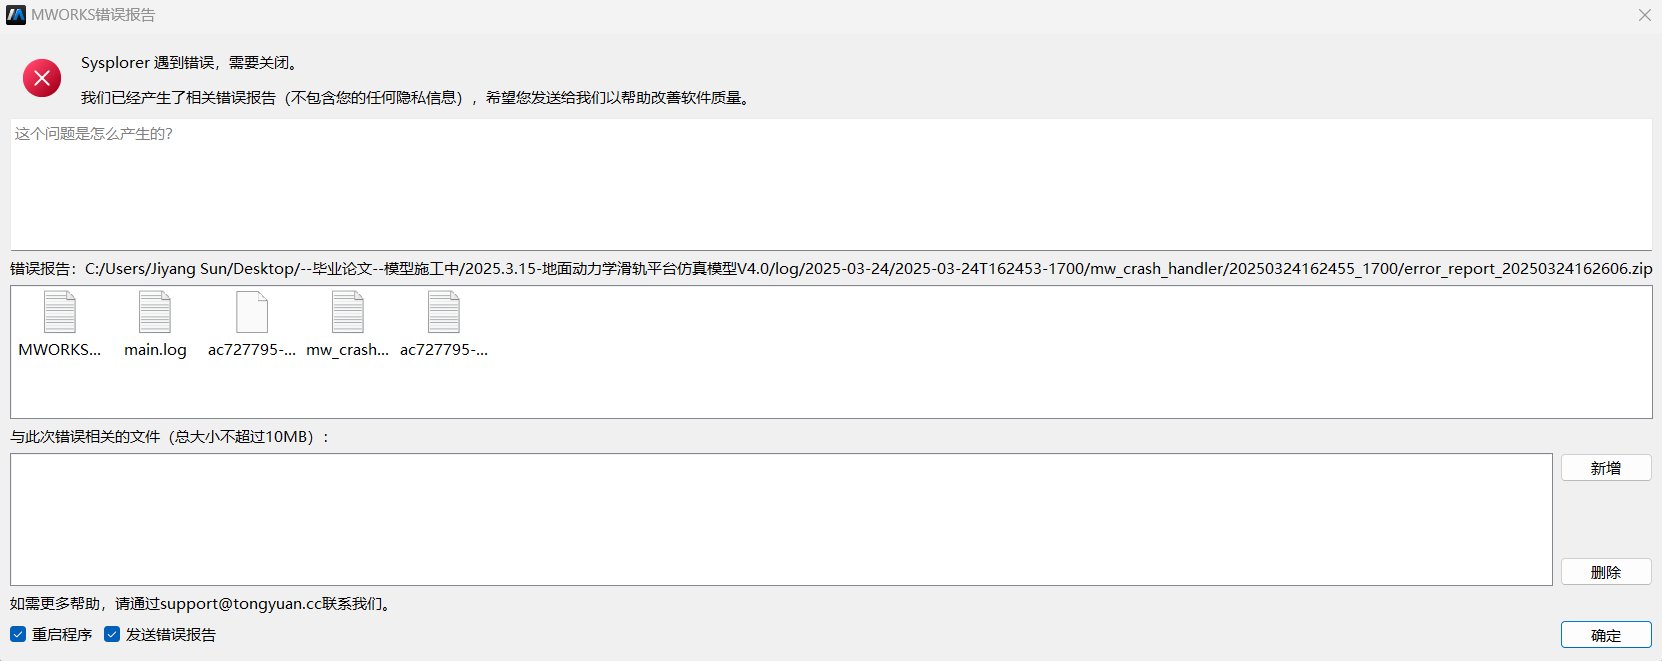Image resolution: width=1662 pixels, height=661 pixels.
Task: Click the MWORKS错误报告 window title text
Action: (93, 15)
